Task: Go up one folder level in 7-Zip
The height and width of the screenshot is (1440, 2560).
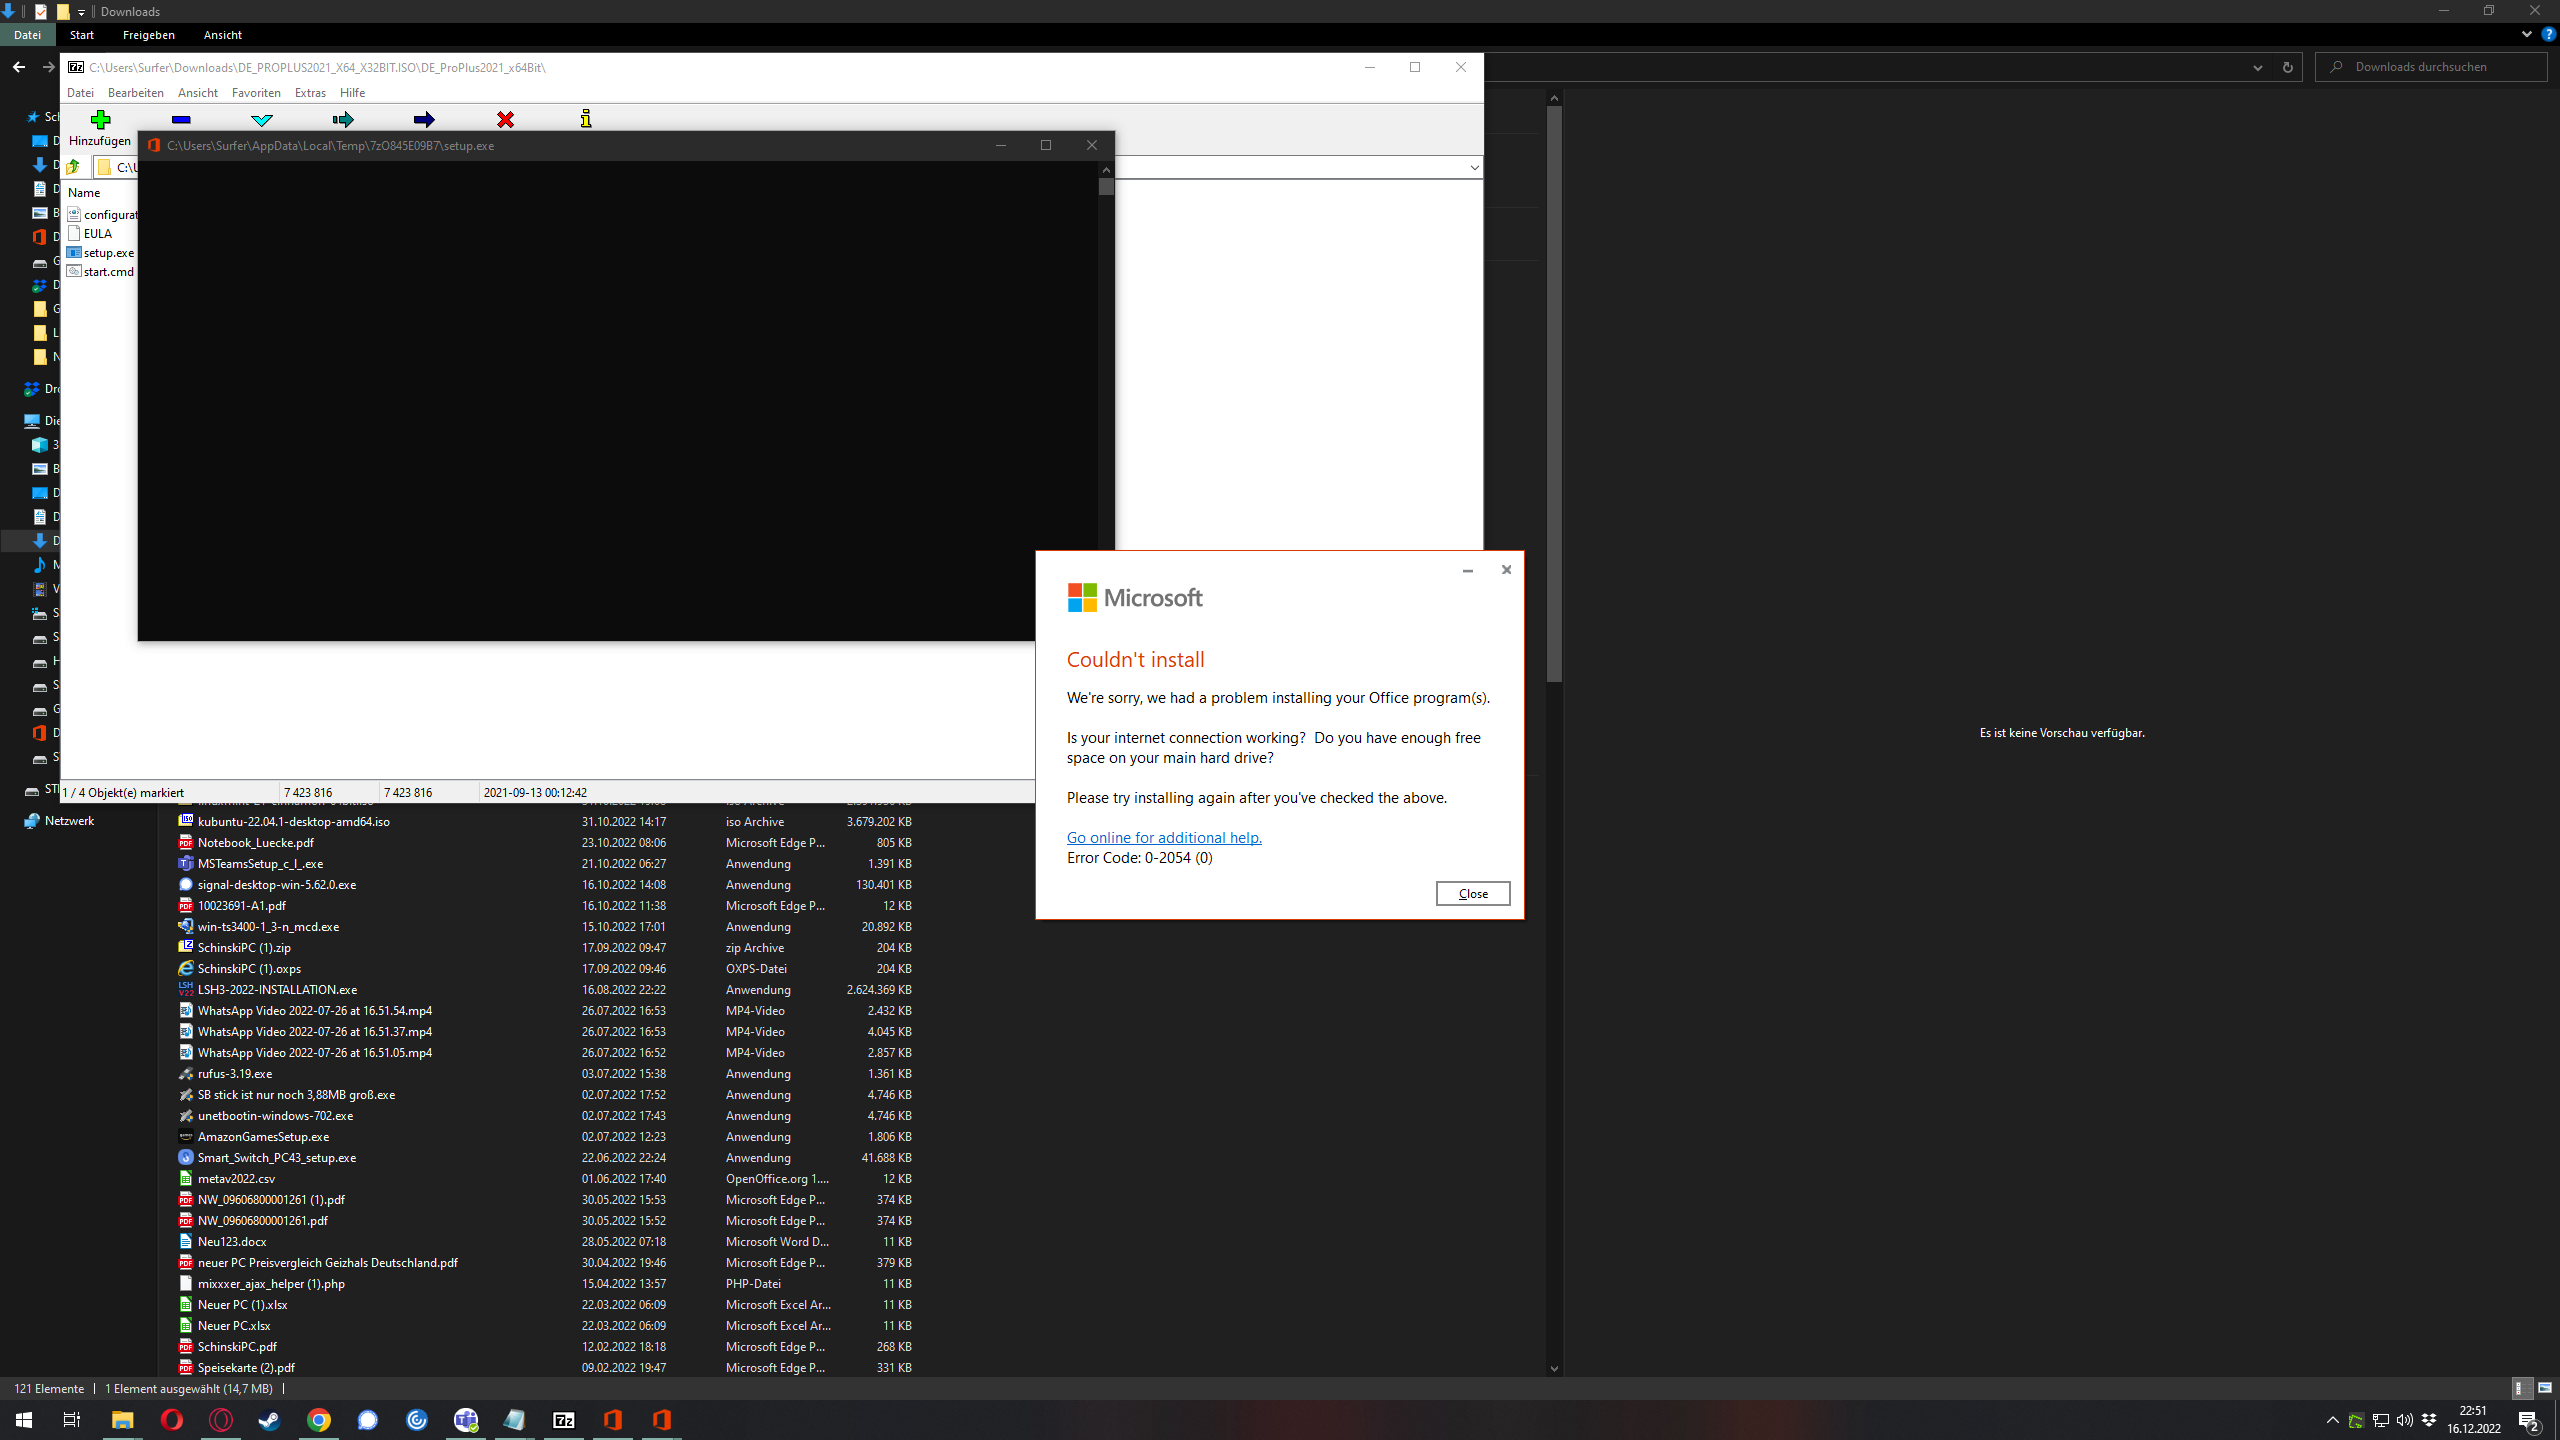Action: pos(74,167)
